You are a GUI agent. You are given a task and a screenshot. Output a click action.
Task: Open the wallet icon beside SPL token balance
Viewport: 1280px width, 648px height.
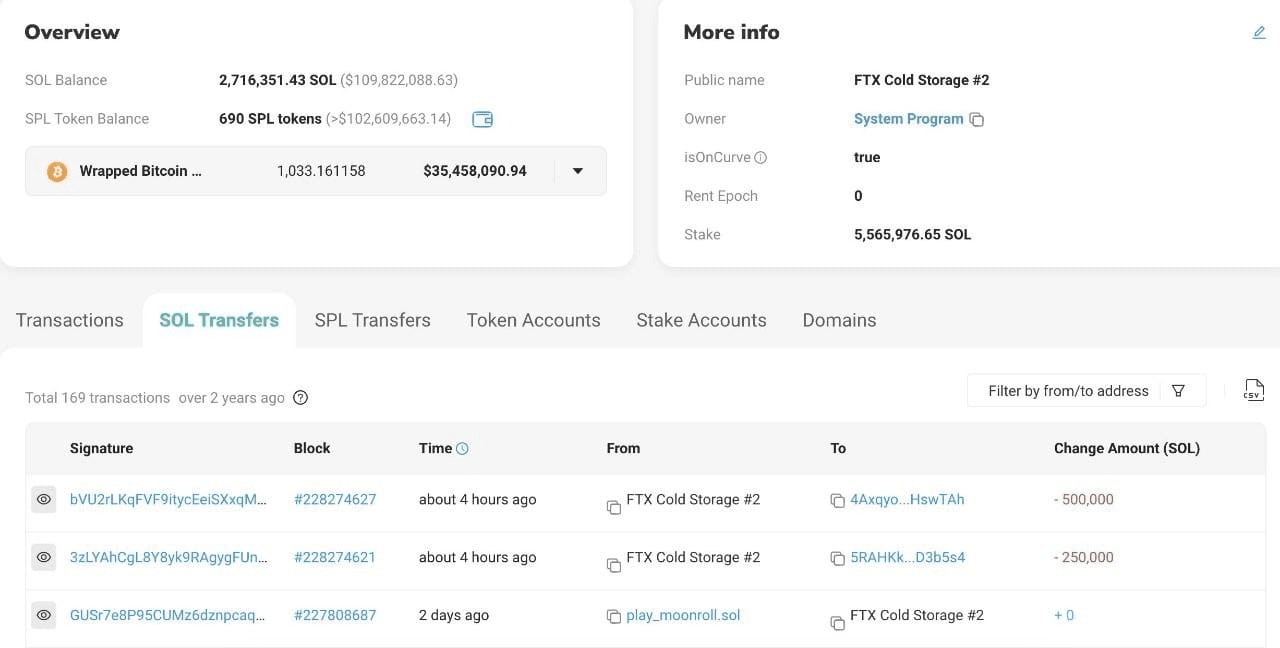[482, 119]
